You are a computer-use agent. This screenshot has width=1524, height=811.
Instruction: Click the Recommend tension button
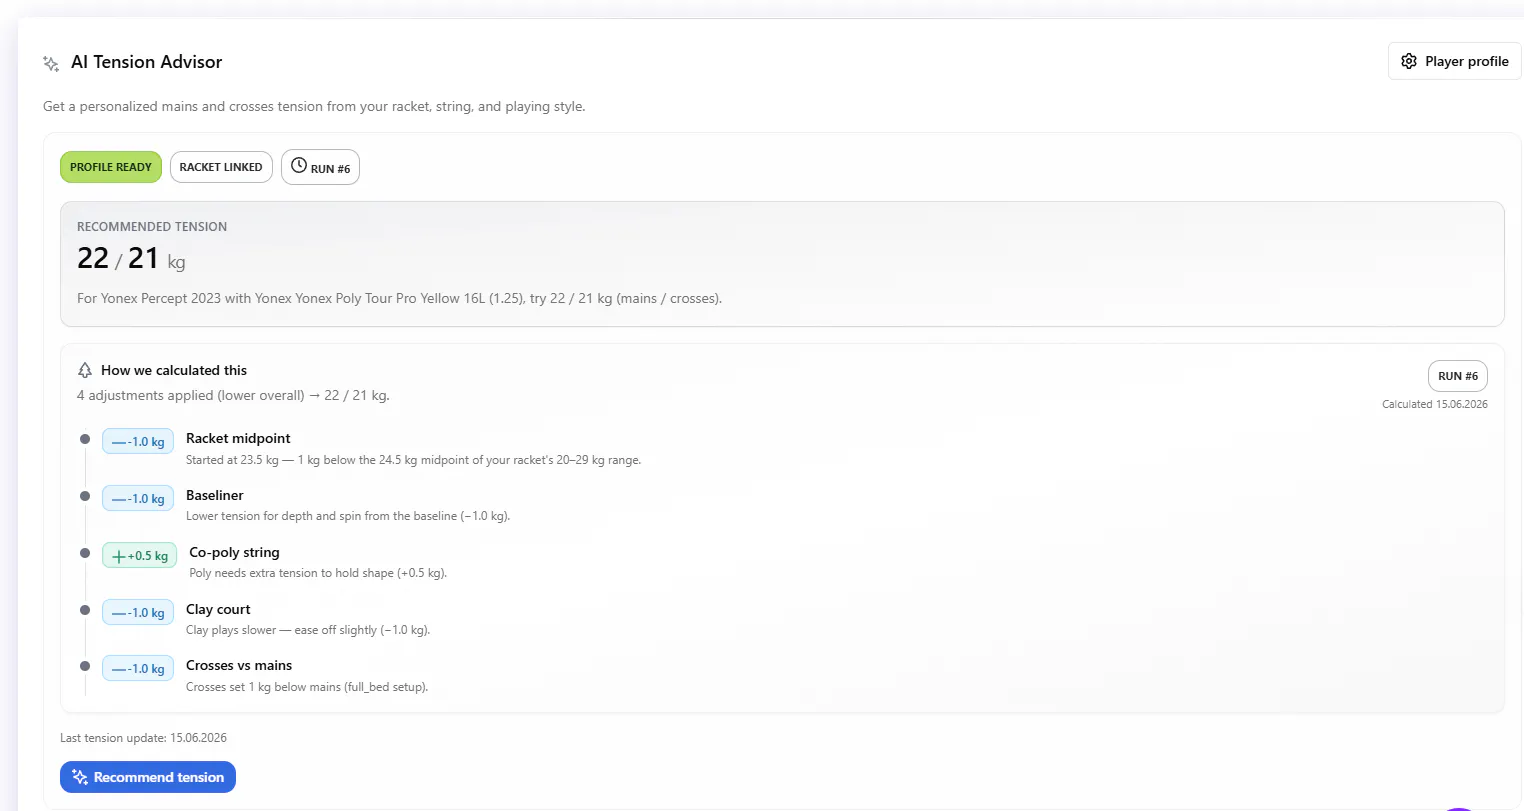coord(148,777)
